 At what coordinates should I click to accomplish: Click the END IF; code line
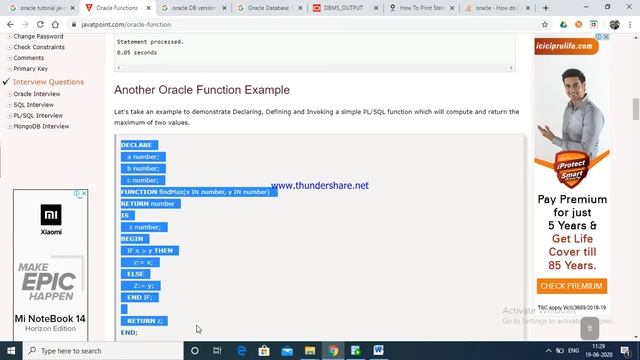click(140, 298)
